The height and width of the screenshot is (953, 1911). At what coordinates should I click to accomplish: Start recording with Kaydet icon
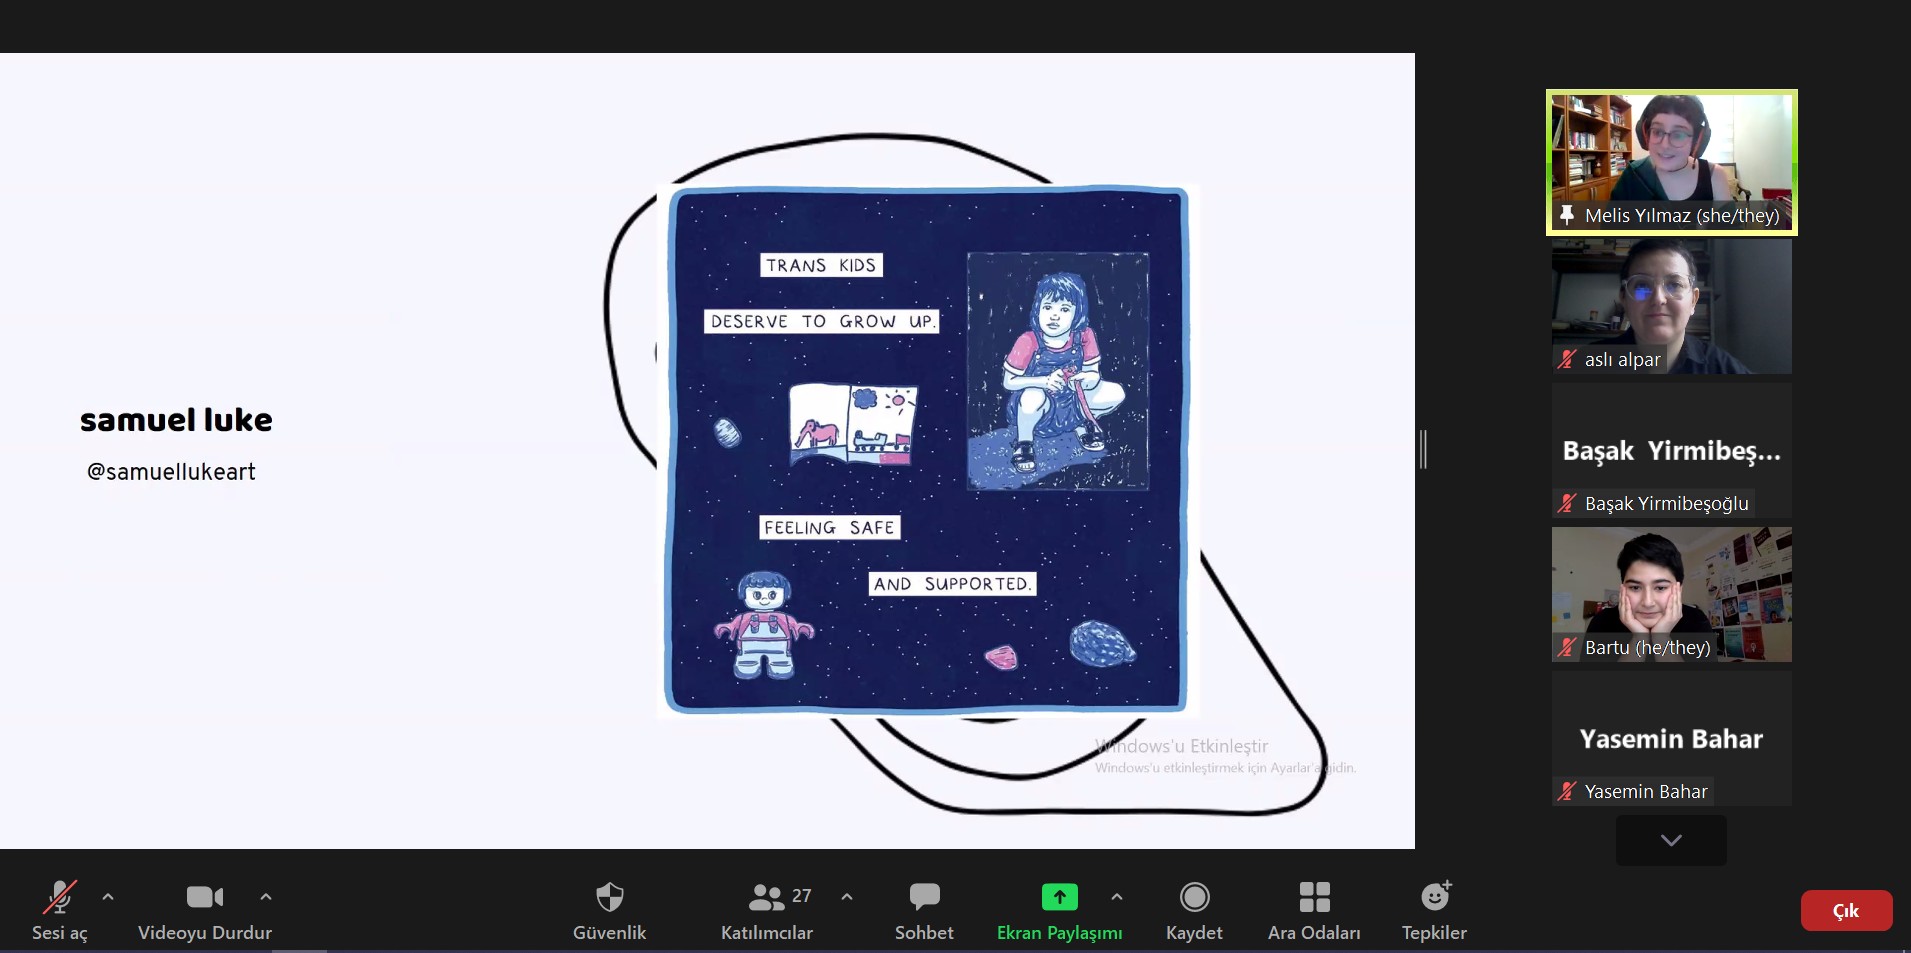coord(1194,898)
